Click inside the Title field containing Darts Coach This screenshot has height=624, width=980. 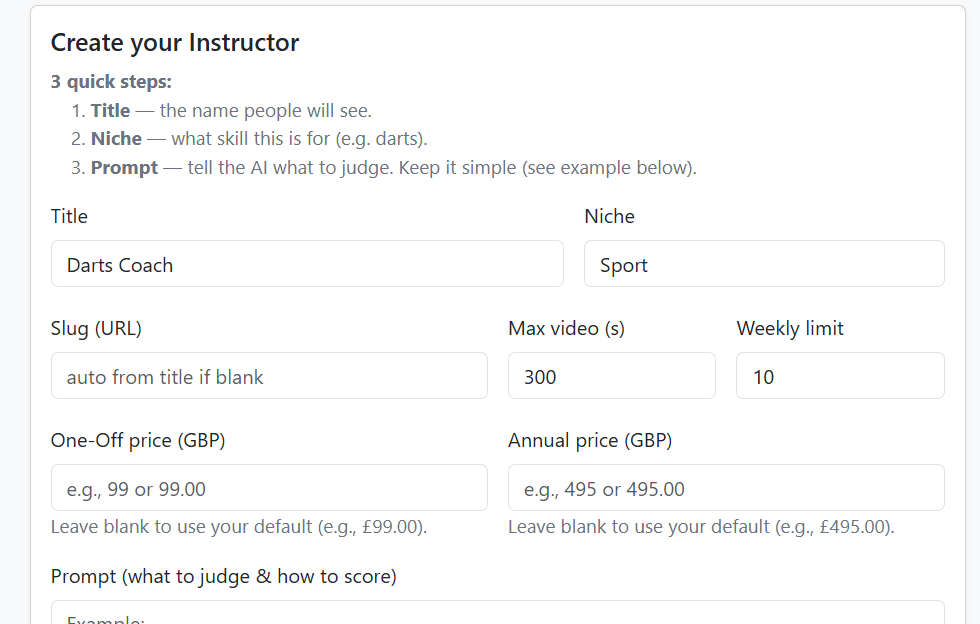click(307, 264)
